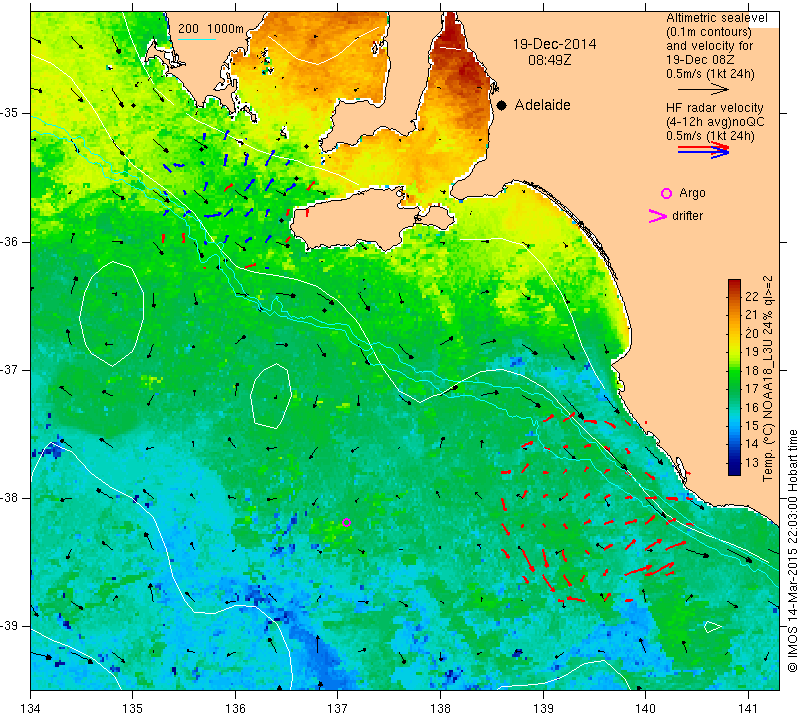The image size is (800, 720).
Task: Click the Adelaide label text
Action: [542, 106]
